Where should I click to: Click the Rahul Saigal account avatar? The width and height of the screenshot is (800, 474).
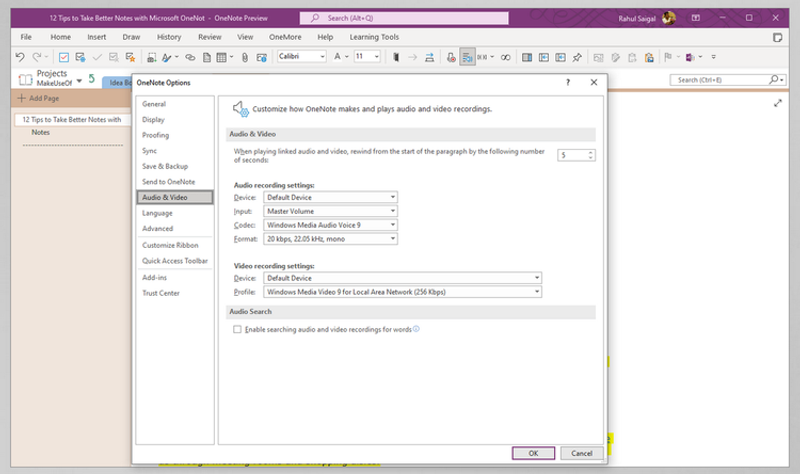pos(669,18)
